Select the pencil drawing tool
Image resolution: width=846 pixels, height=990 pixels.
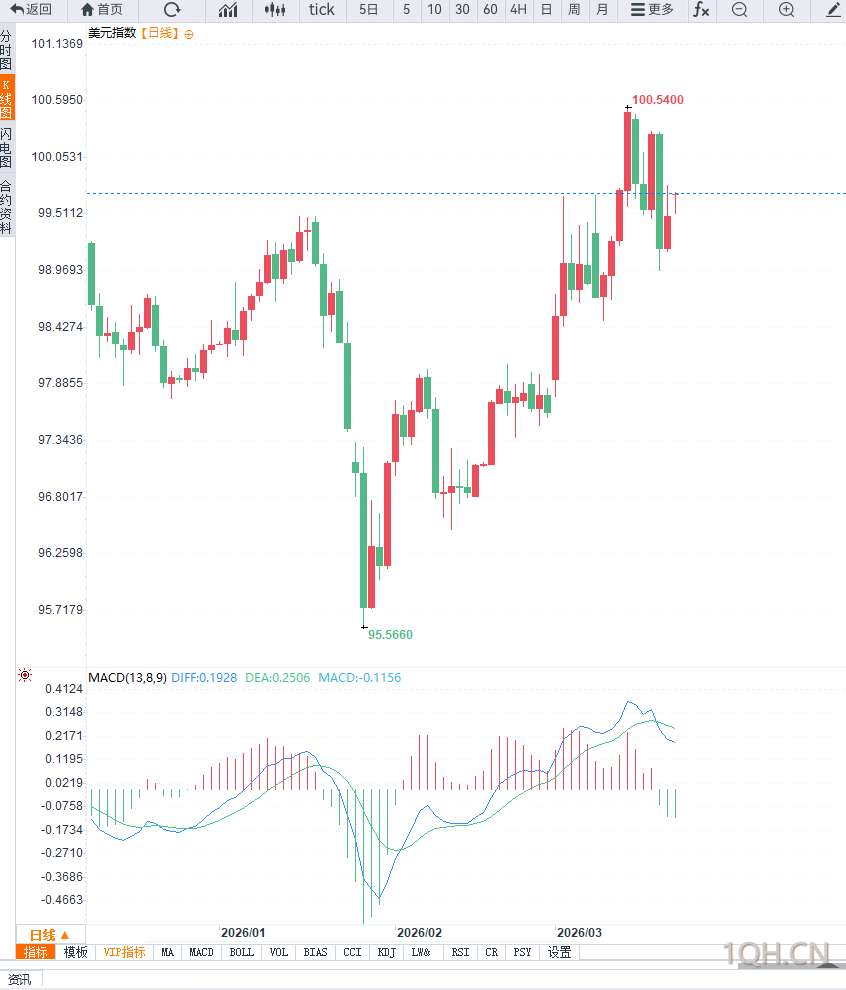click(x=833, y=10)
